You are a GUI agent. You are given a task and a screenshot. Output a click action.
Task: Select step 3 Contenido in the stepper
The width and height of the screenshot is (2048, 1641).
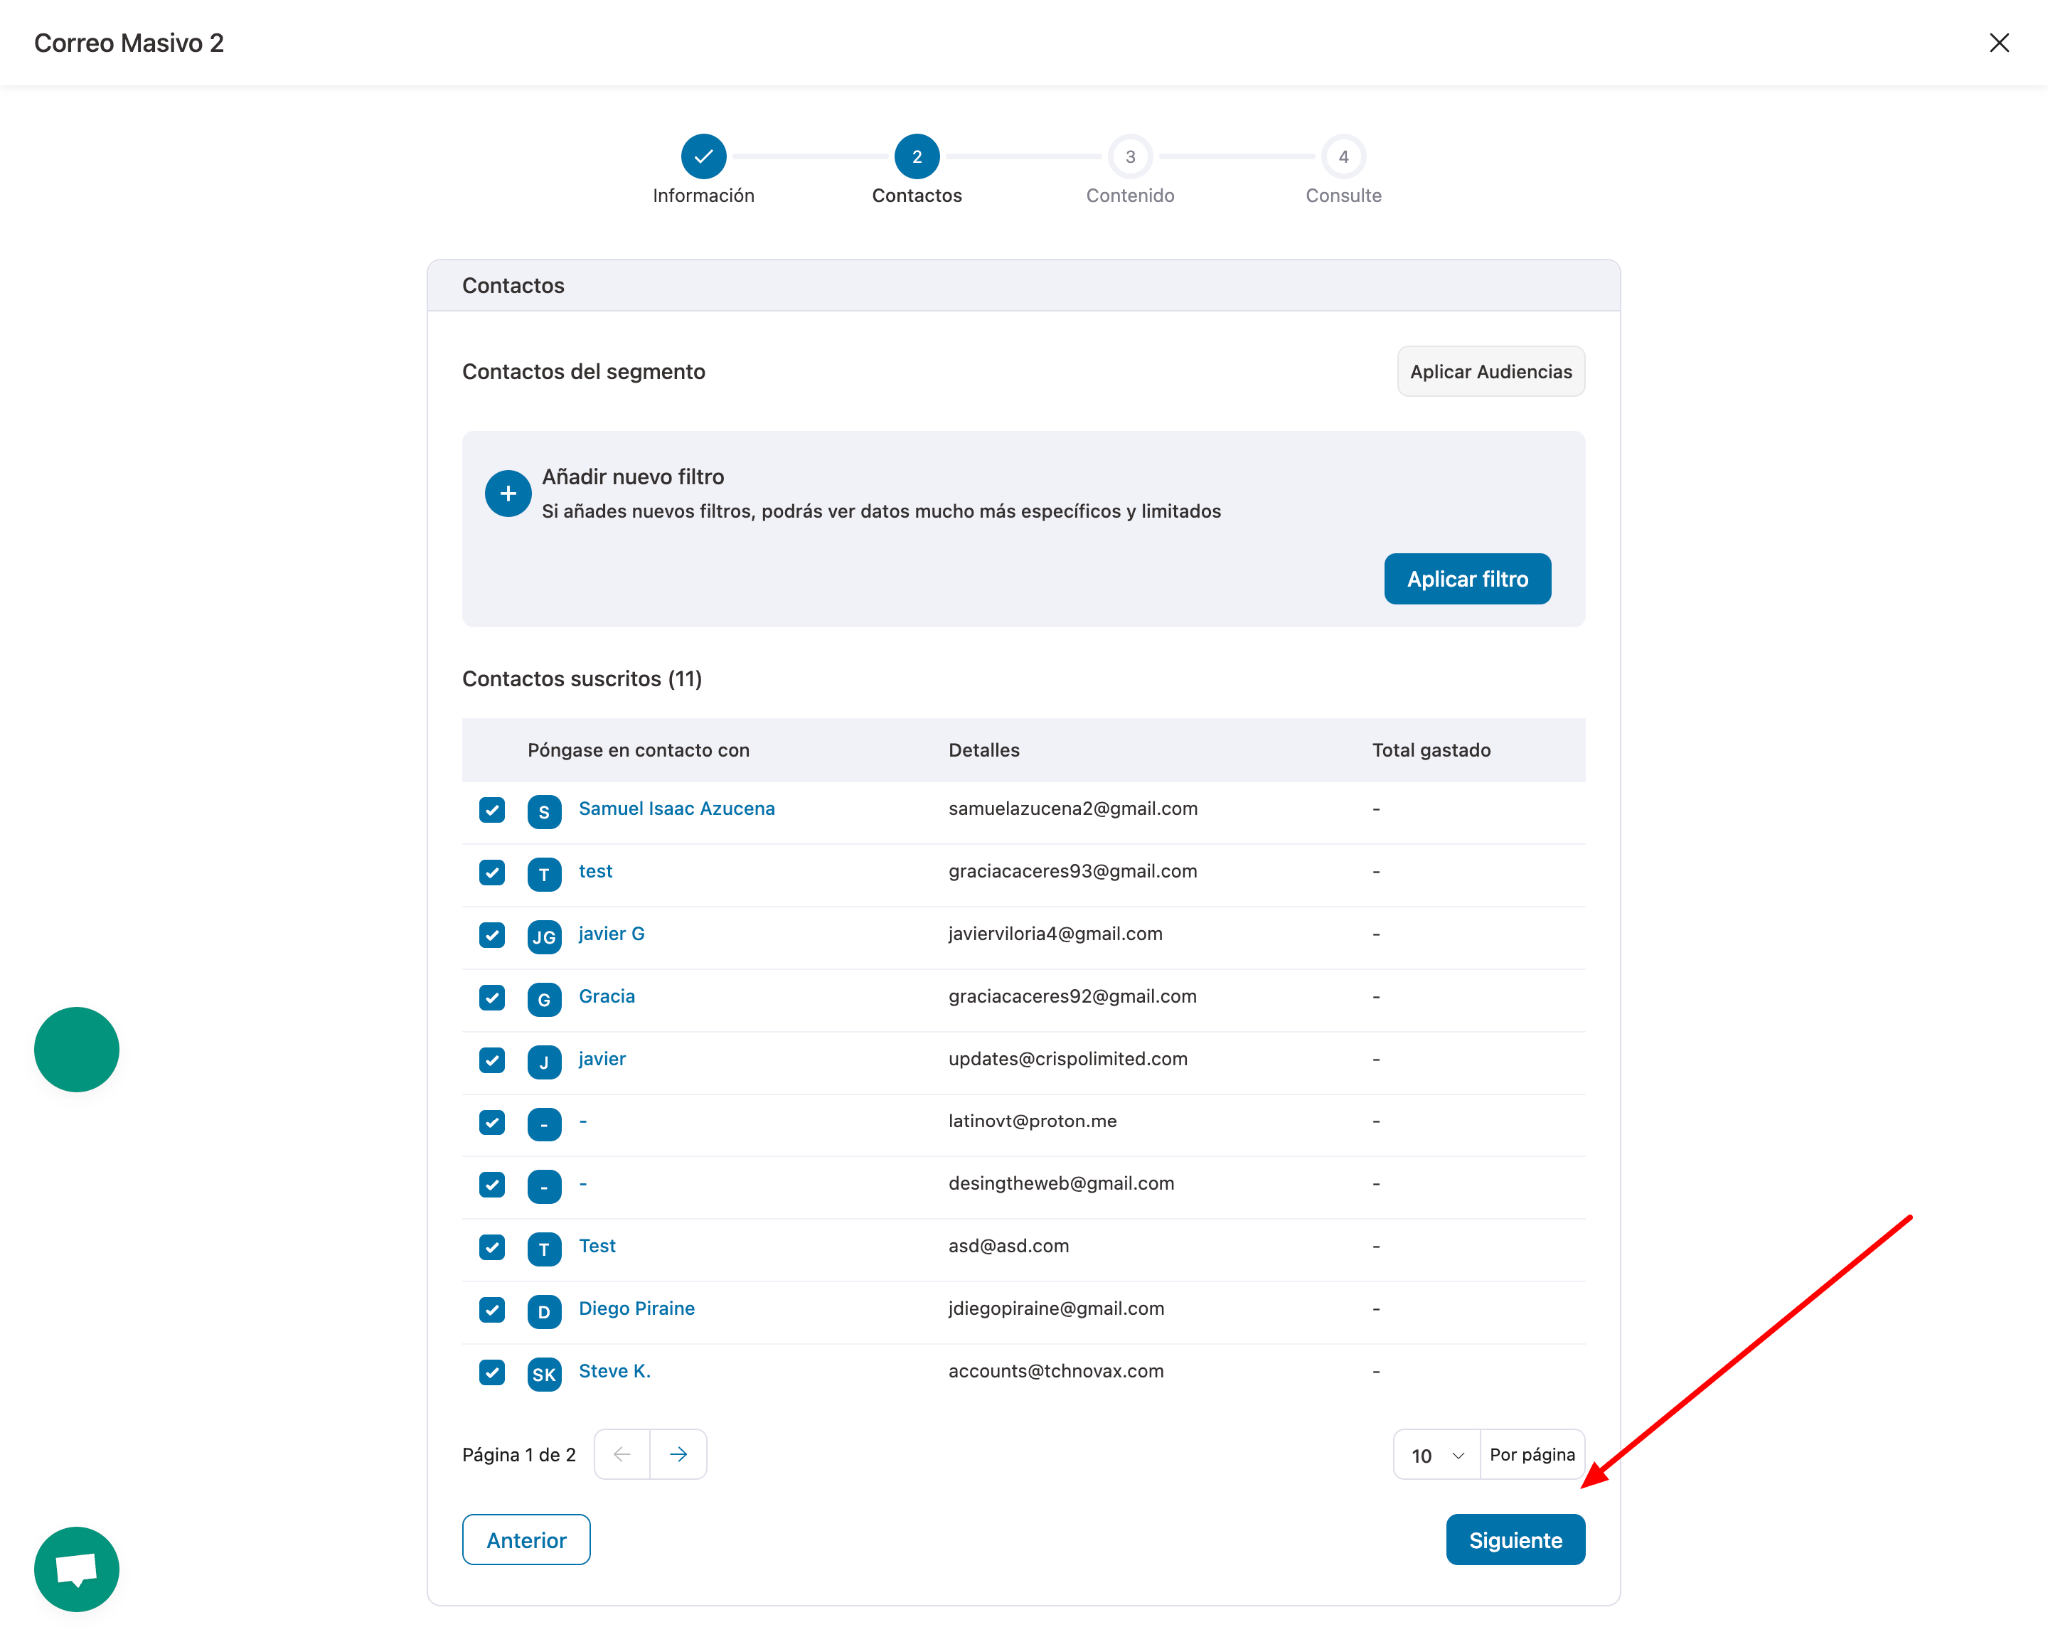click(1130, 157)
